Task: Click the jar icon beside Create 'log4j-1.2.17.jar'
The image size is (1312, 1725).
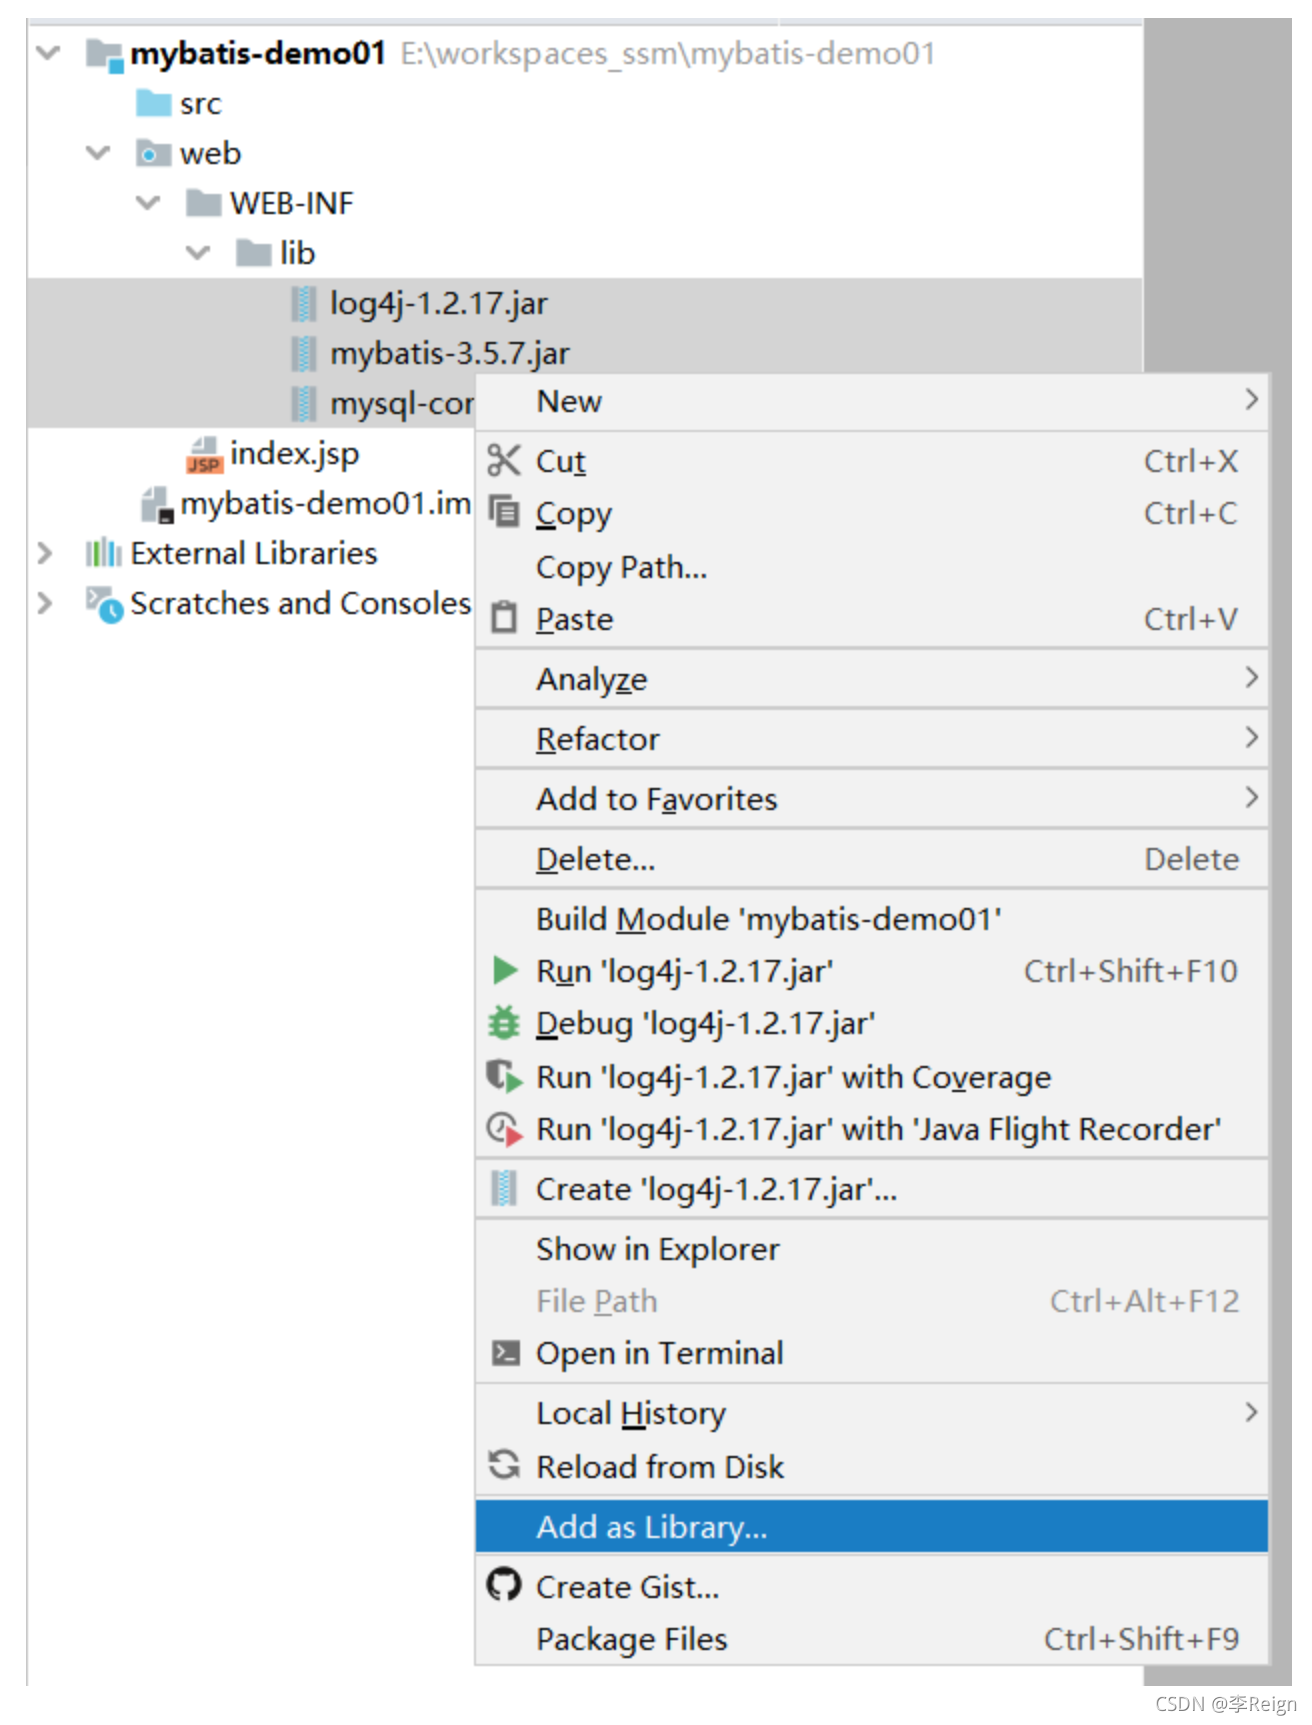Action: 505,1188
